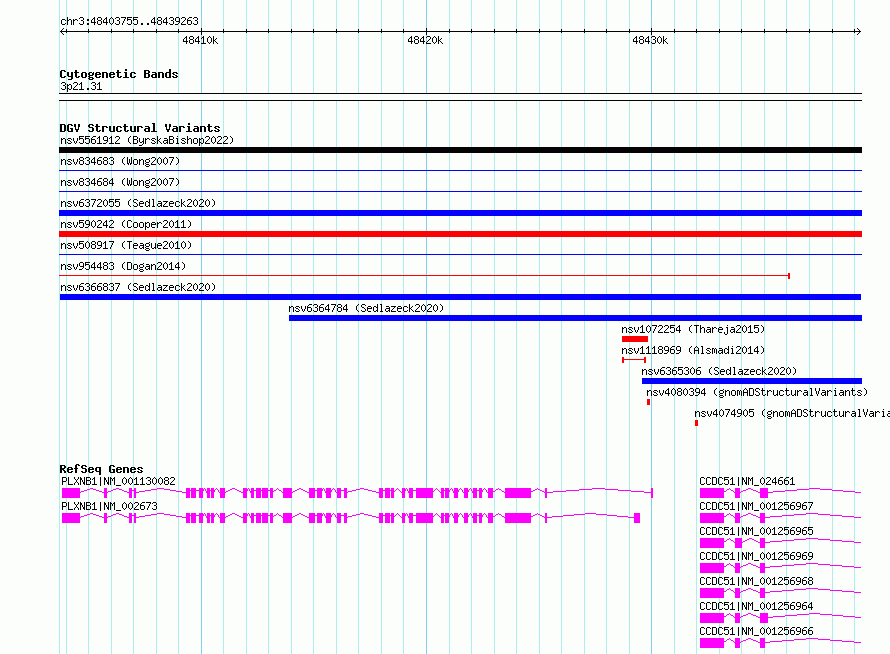
Task: Click the thin red line of nsv954483
Action: tap(425, 276)
